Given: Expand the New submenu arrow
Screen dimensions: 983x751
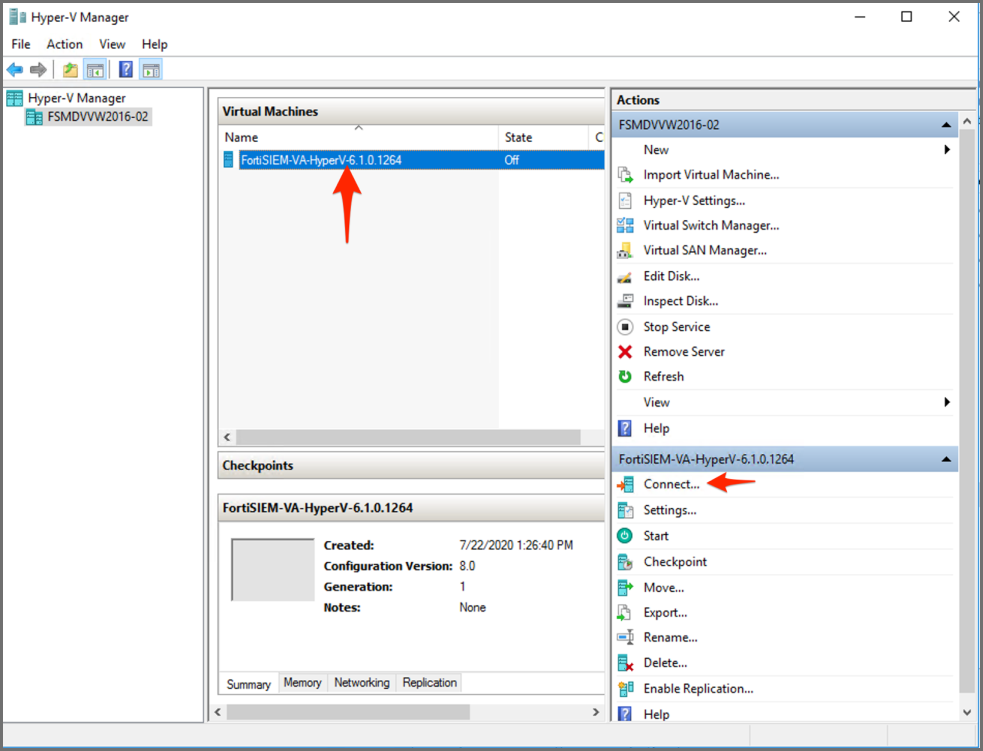Looking at the screenshot, I should [947, 150].
